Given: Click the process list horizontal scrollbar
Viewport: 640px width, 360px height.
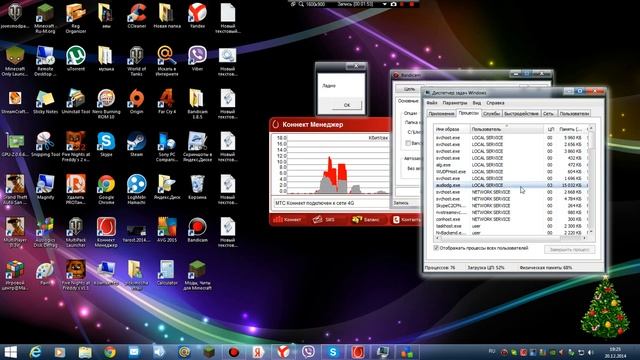Looking at the screenshot, I should [510, 238].
